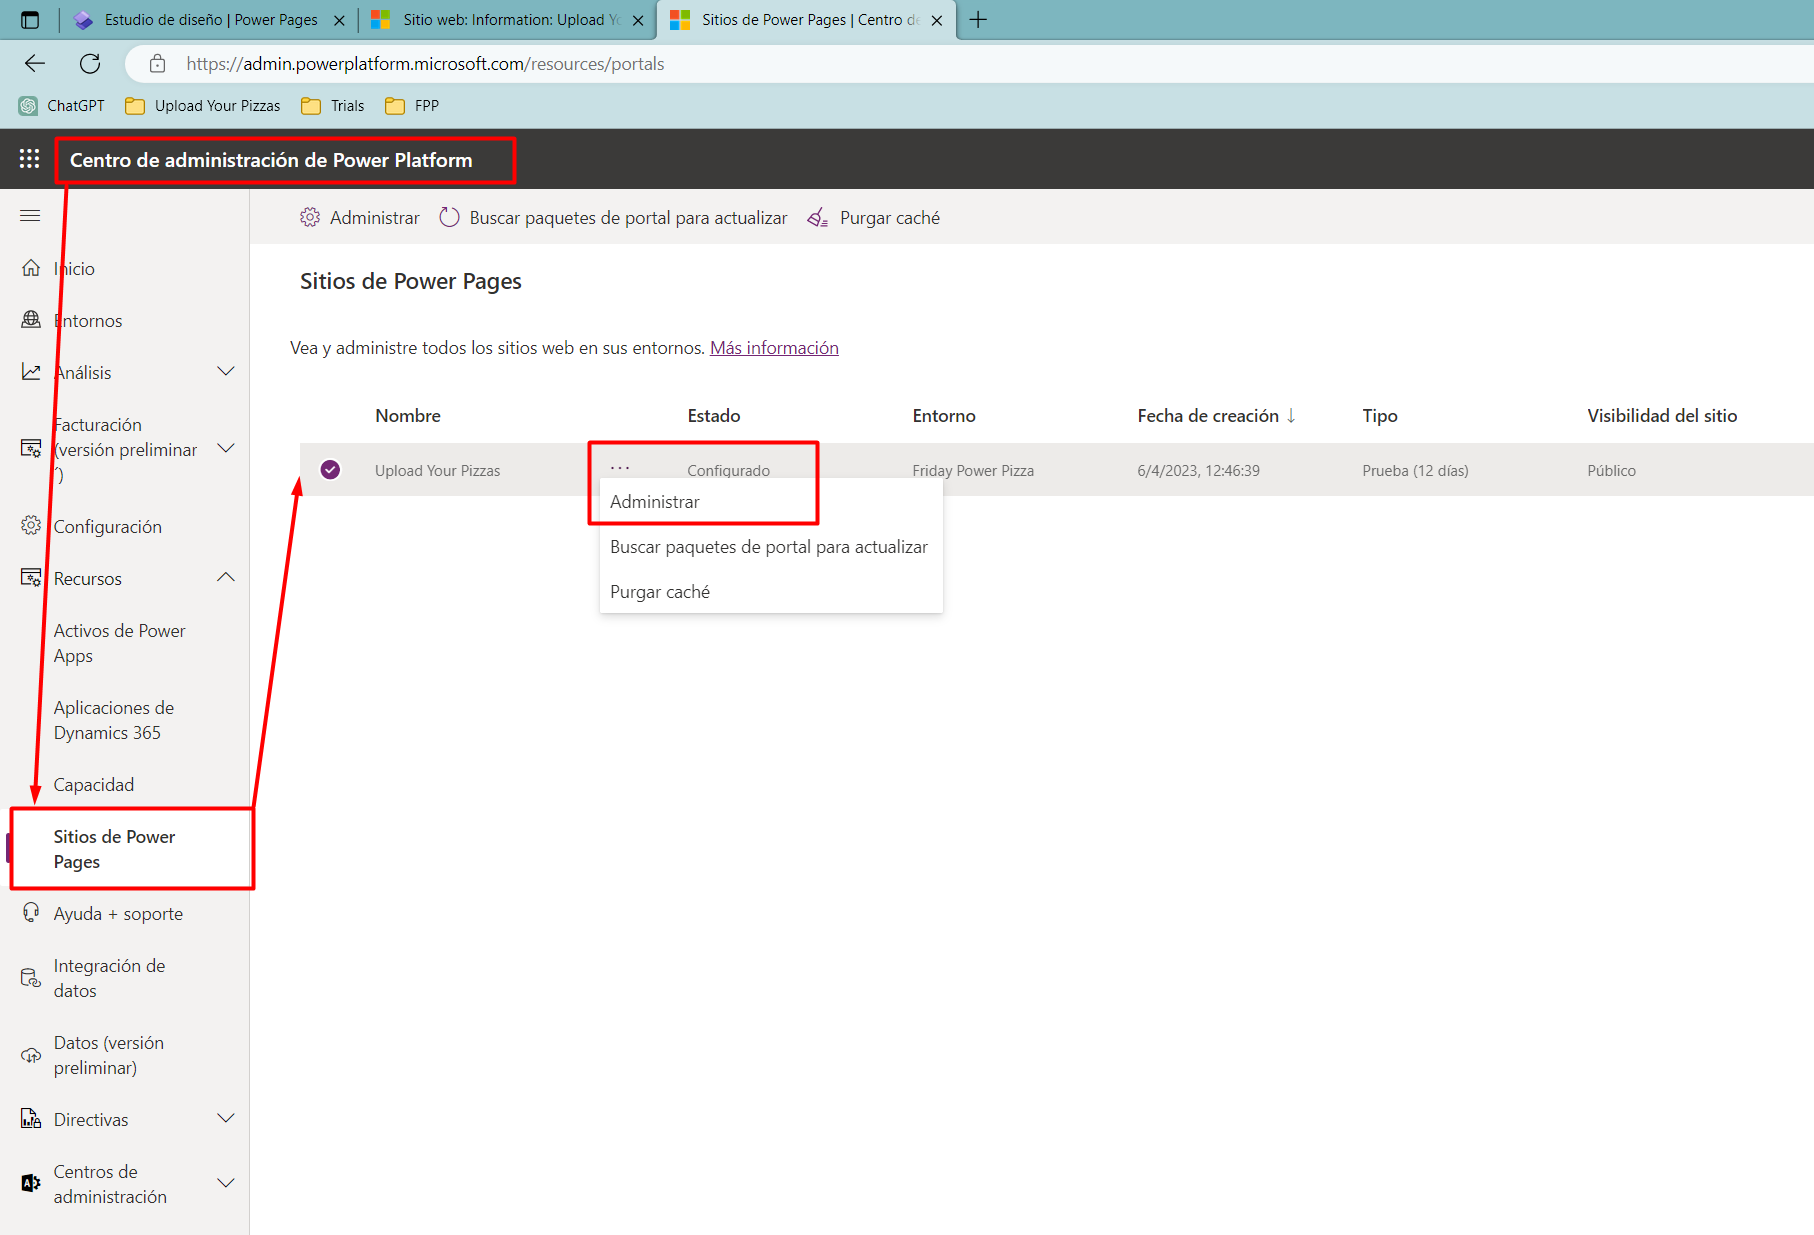1814x1235 pixels.
Task: Collapse the Recursos section chevron
Action: click(226, 578)
